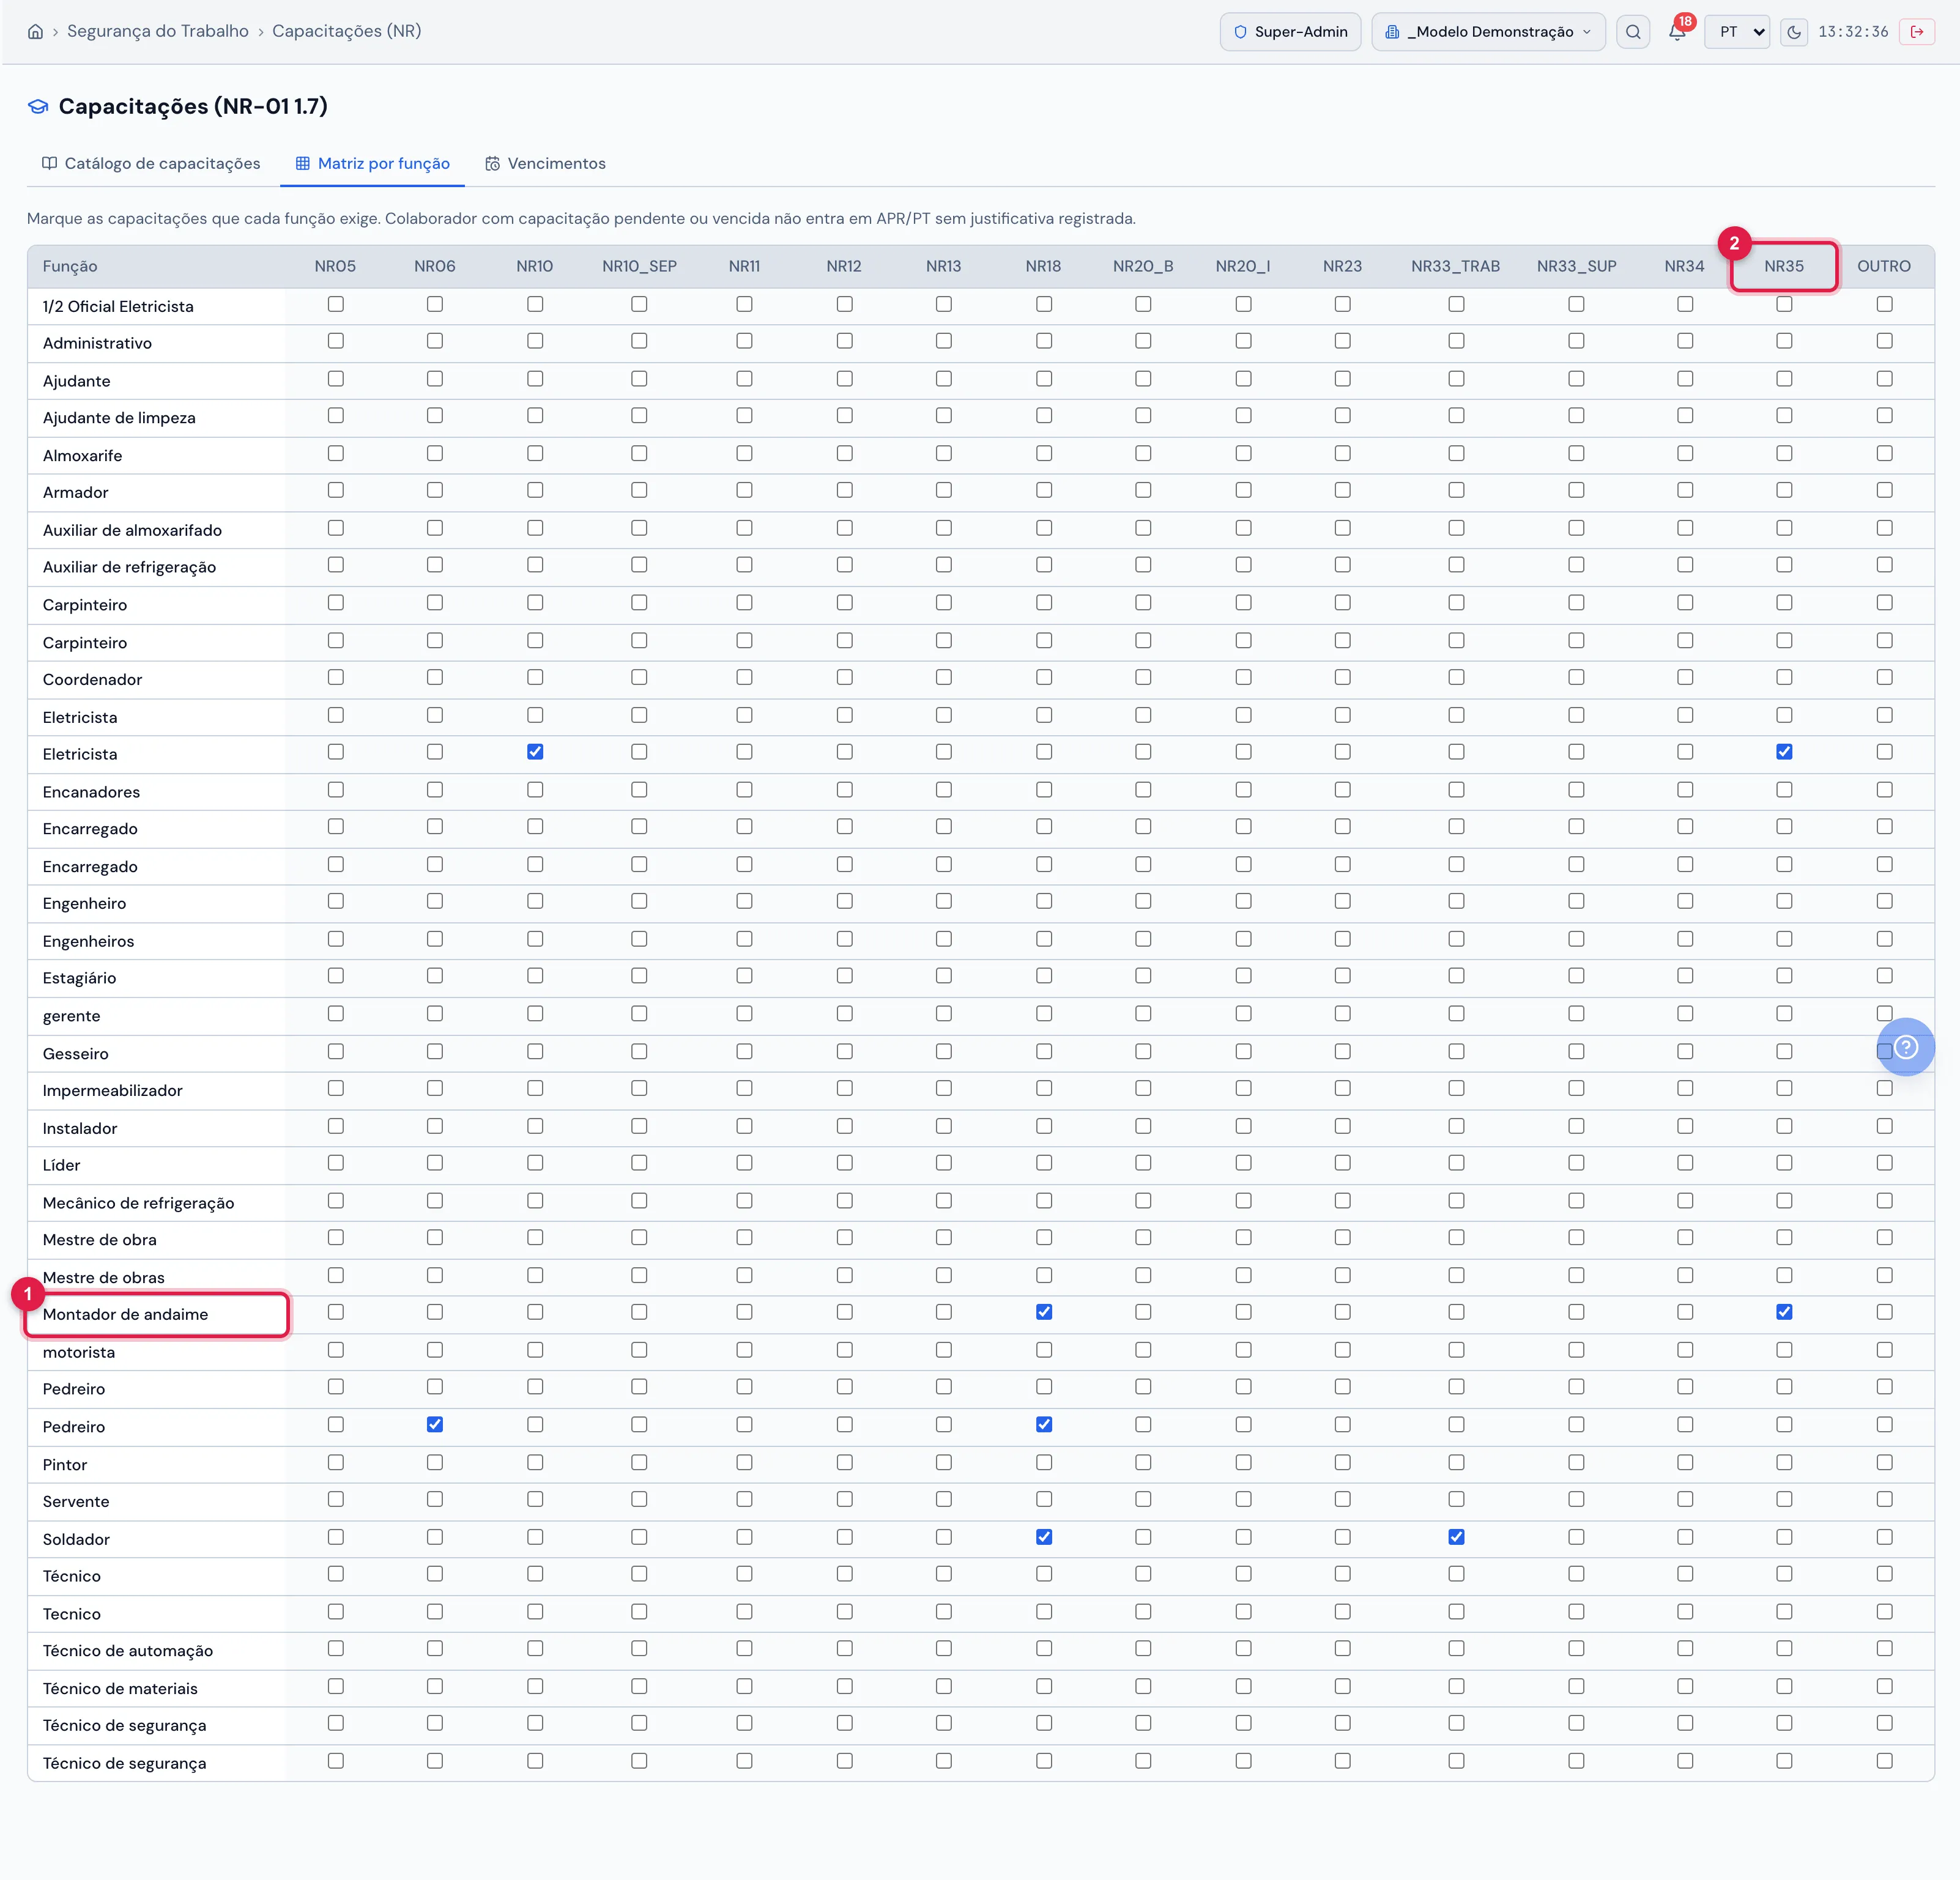Image resolution: width=1960 pixels, height=1880 pixels.
Task: Switch to Catálogo de capacitações tab
Action: [151, 163]
